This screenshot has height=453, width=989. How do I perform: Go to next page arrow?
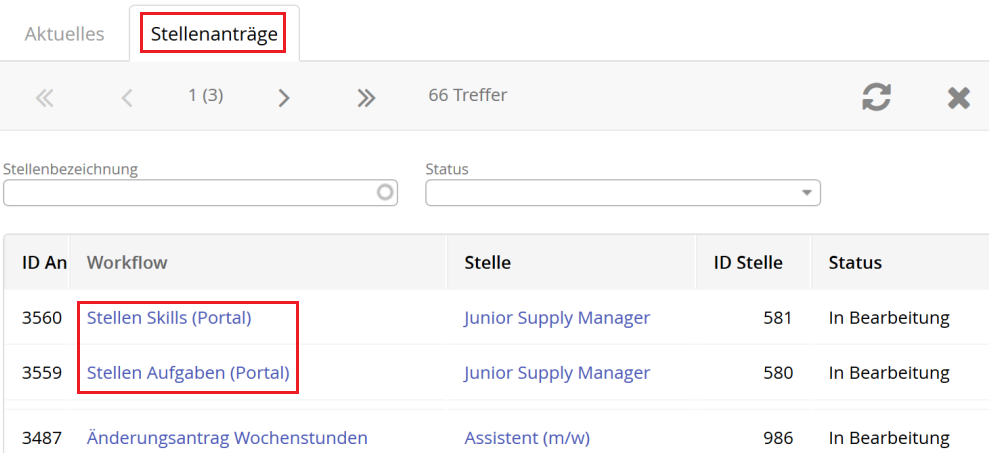pyautogui.click(x=284, y=97)
